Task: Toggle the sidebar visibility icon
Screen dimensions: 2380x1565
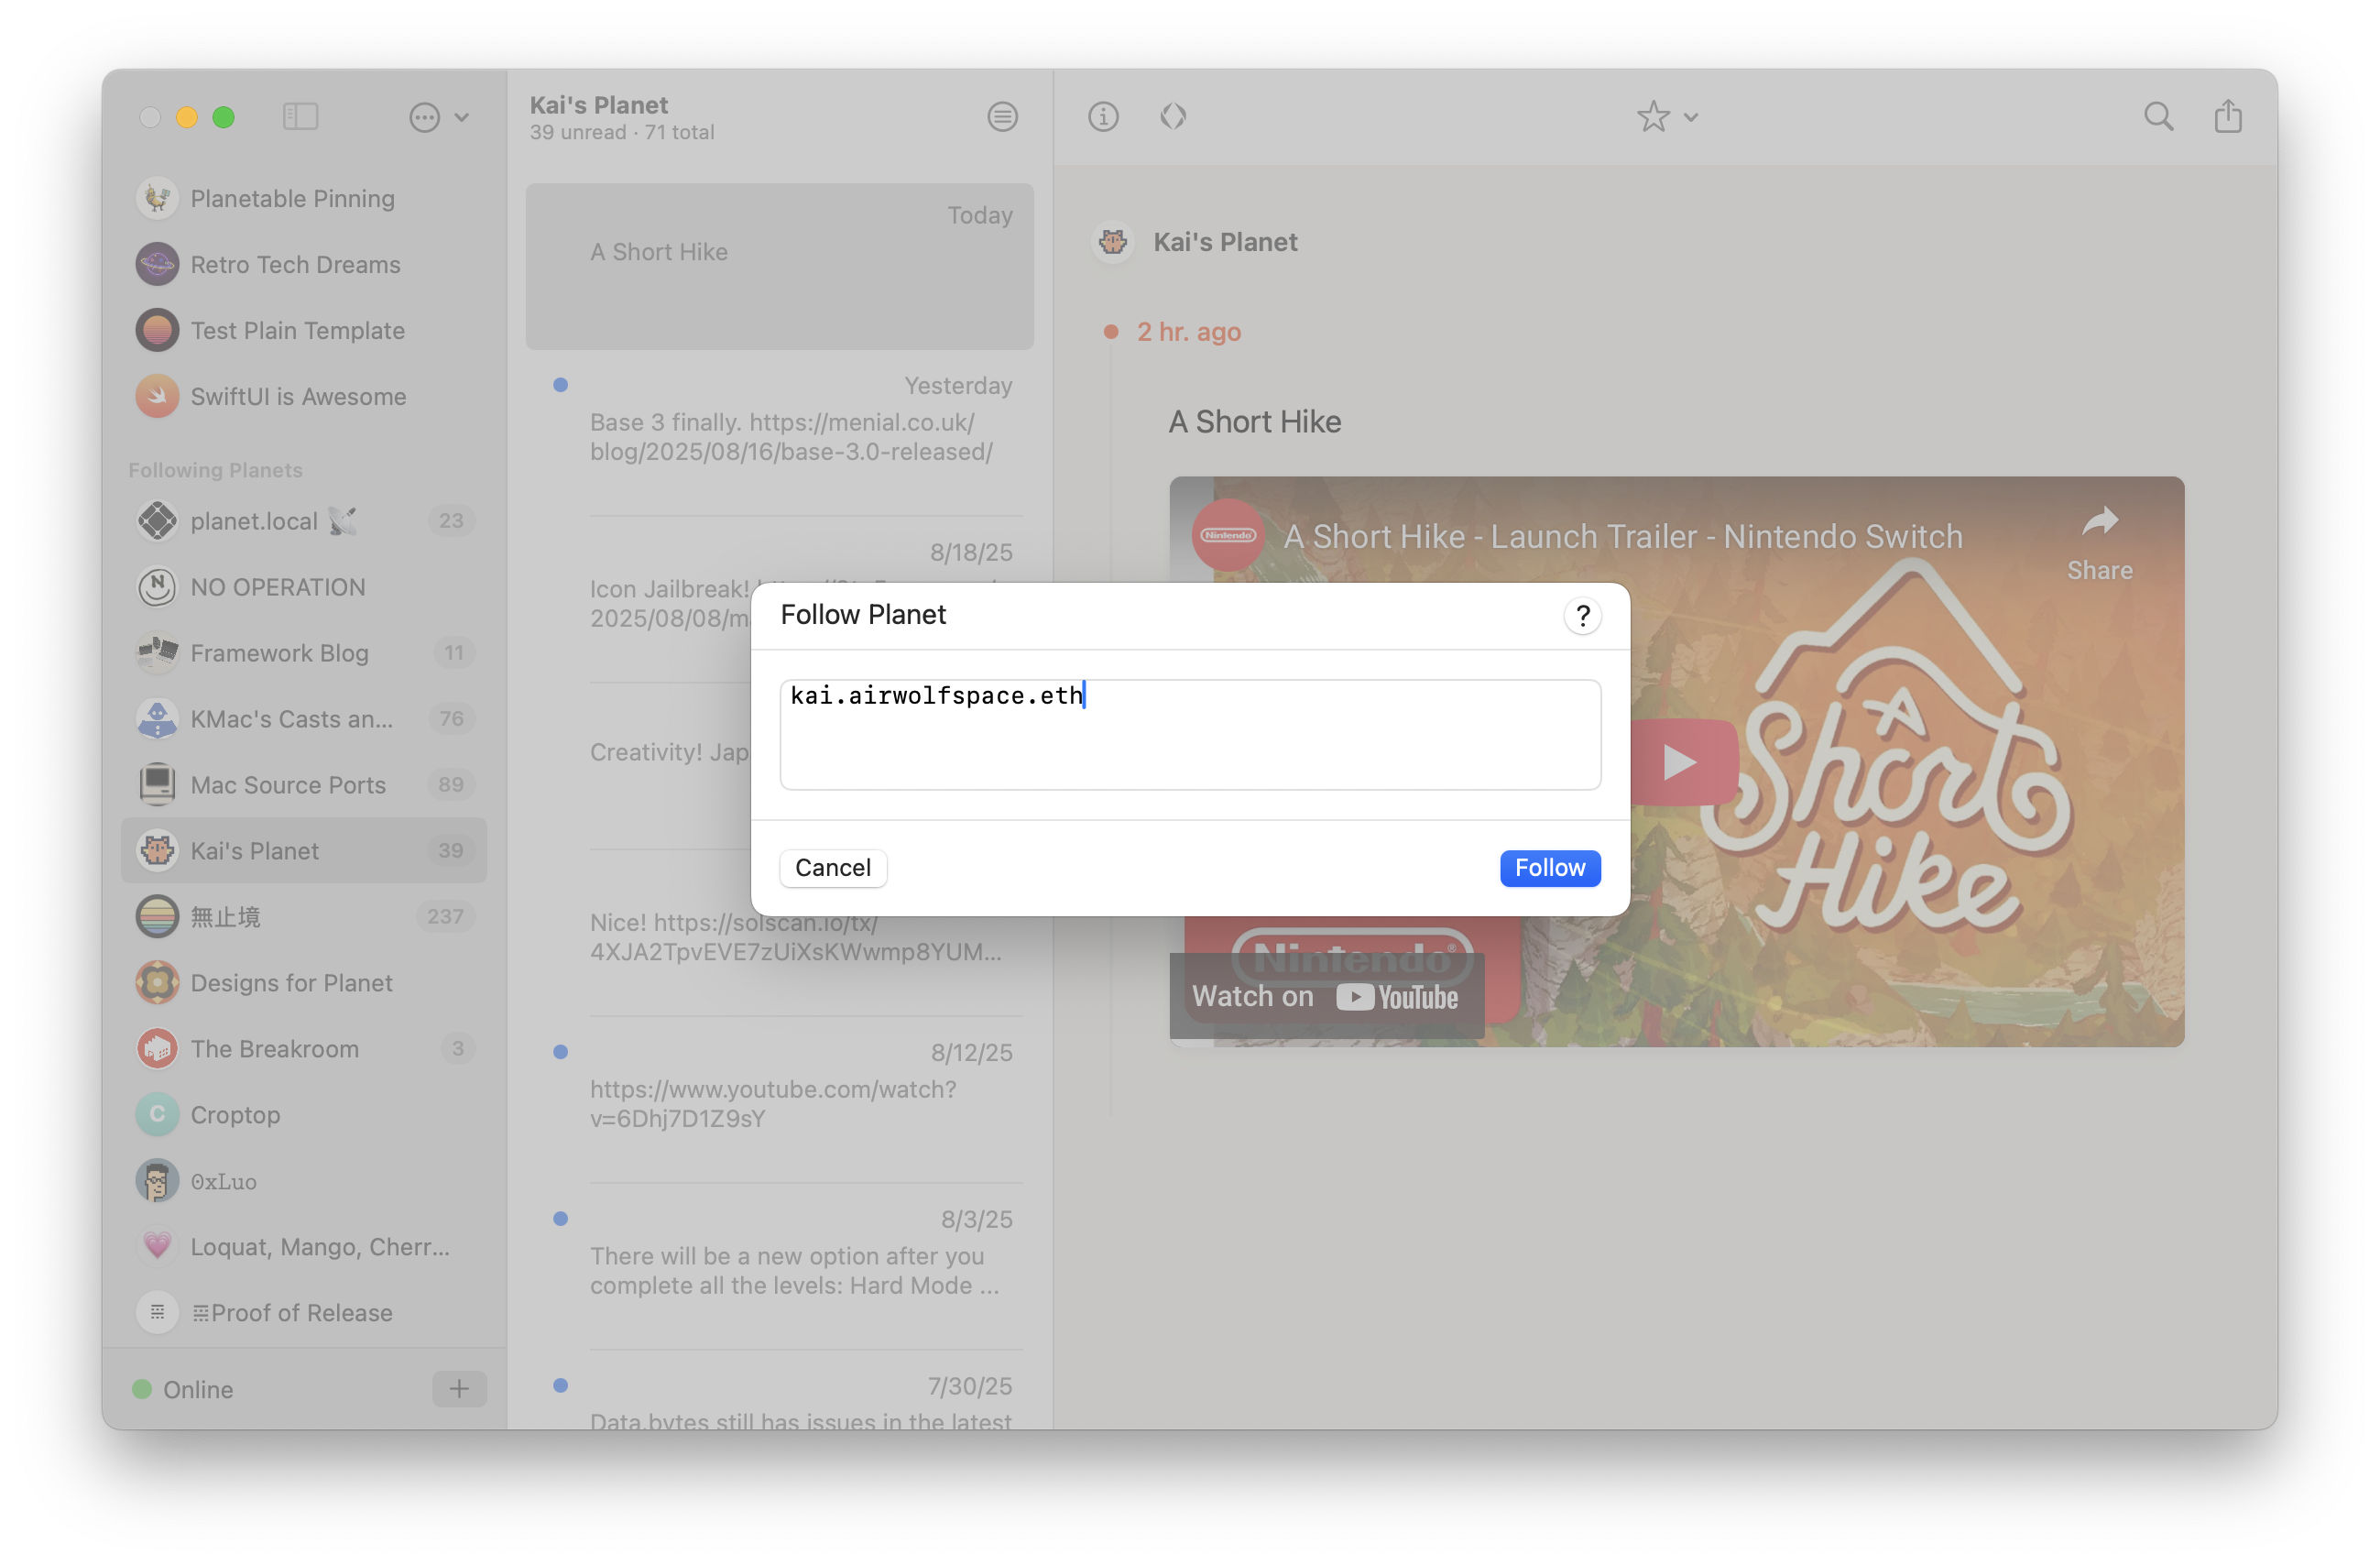Action: 300,117
